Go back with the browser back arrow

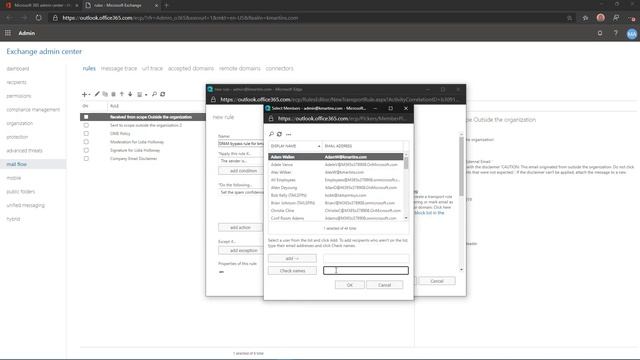[x=9, y=18]
